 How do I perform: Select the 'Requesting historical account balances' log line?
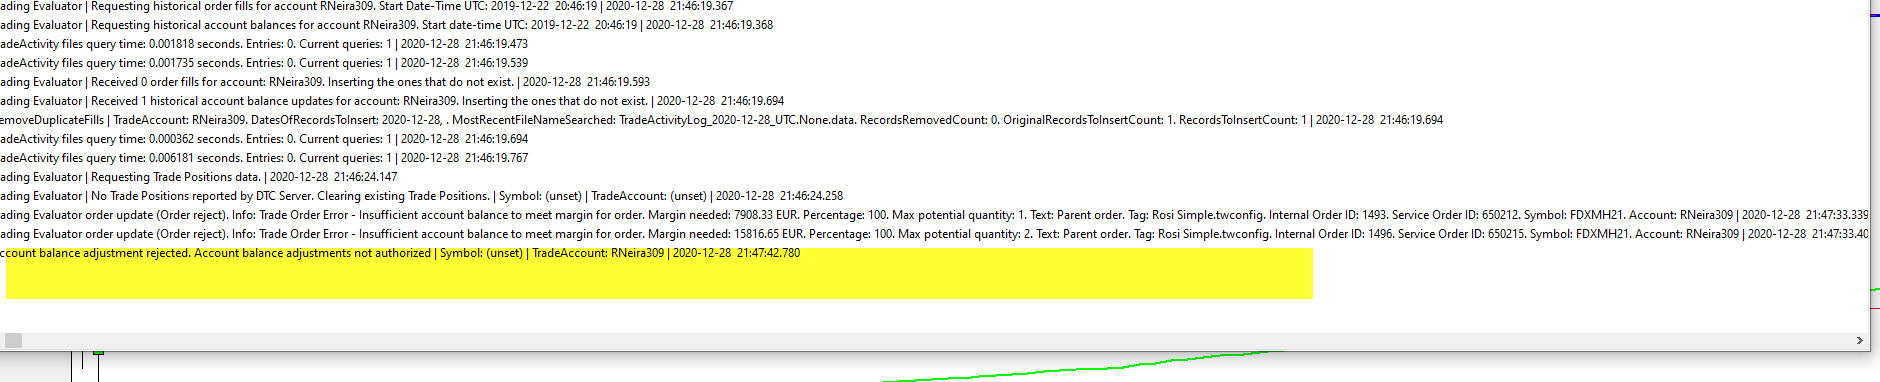(386, 25)
